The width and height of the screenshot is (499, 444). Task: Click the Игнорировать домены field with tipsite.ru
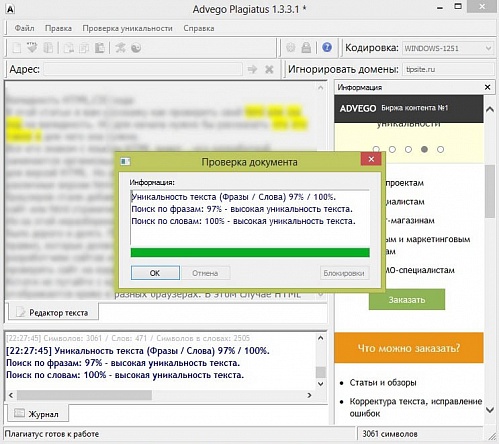click(x=448, y=69)
